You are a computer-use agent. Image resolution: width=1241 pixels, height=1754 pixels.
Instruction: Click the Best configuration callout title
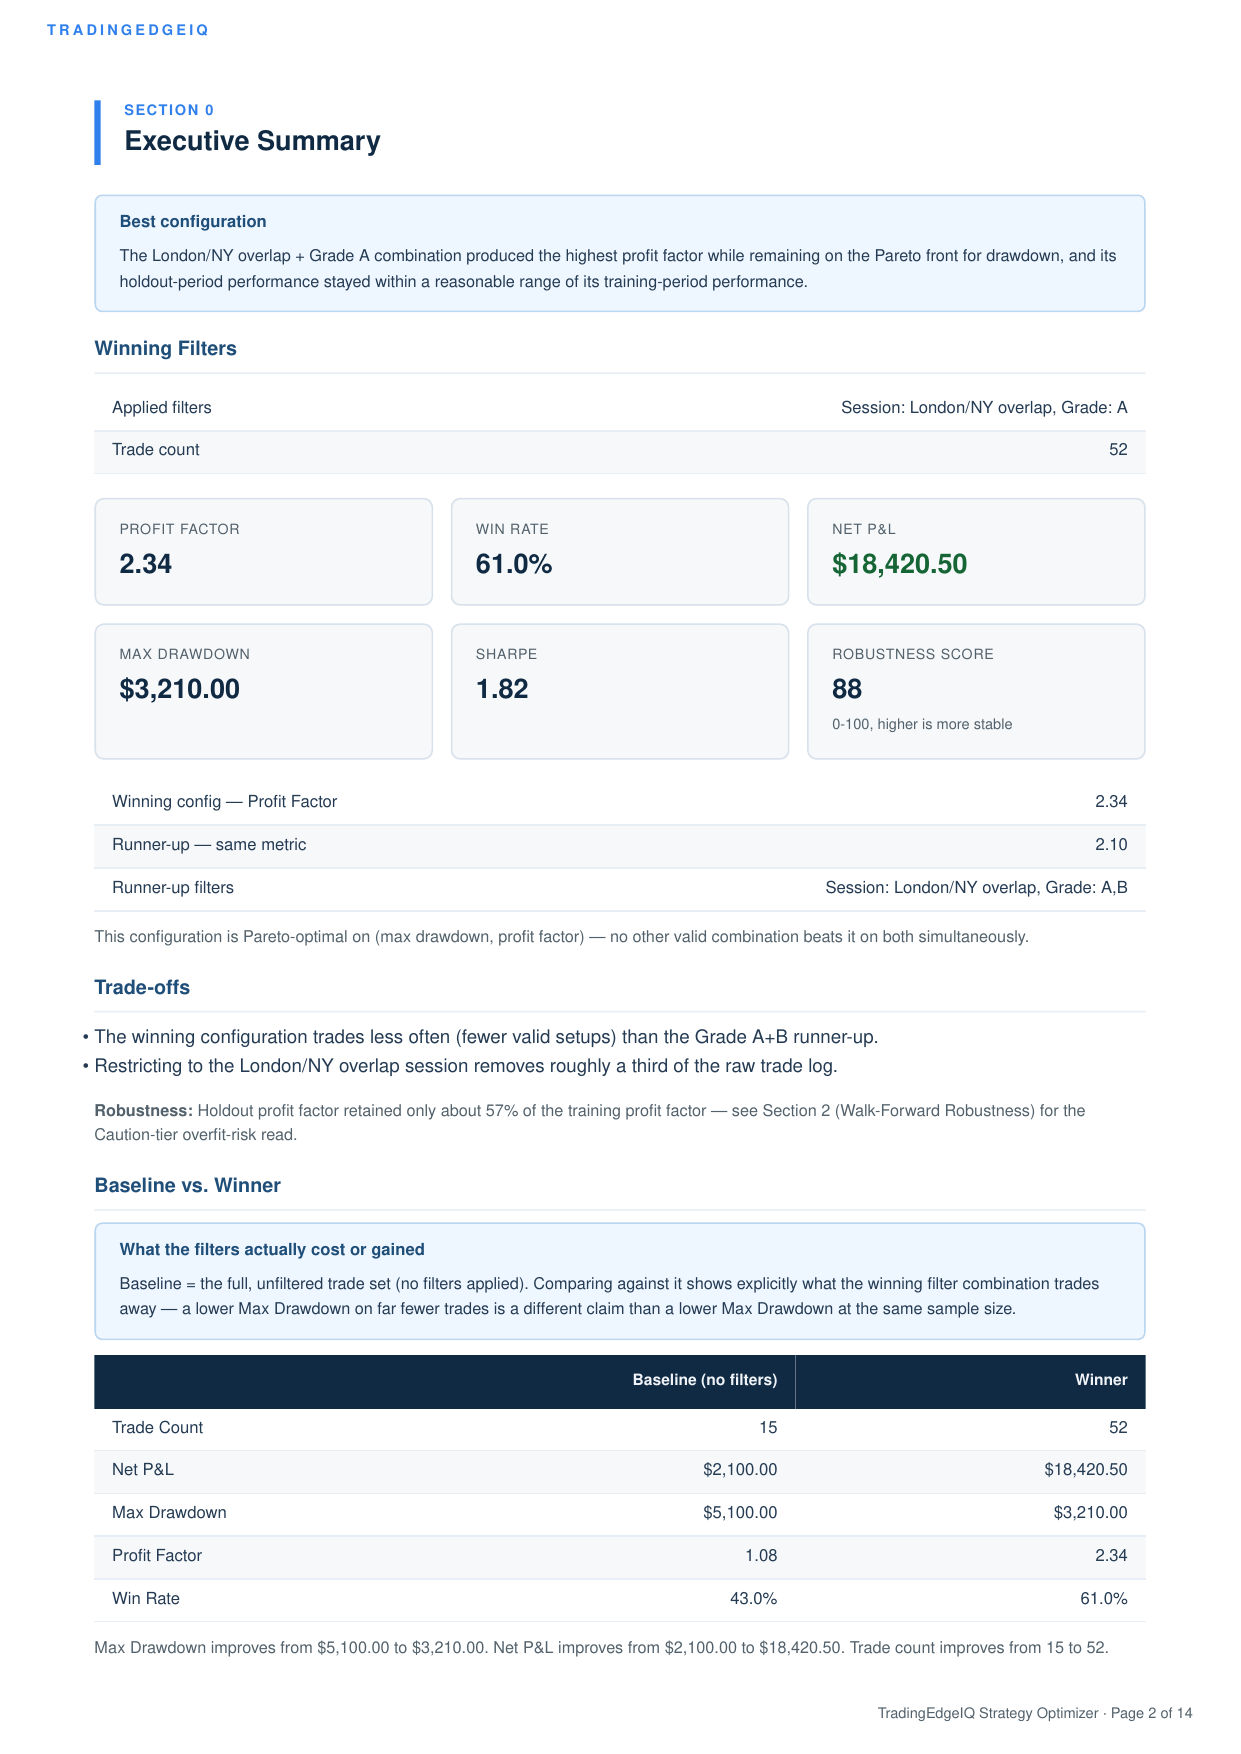[x=193, y=221]
